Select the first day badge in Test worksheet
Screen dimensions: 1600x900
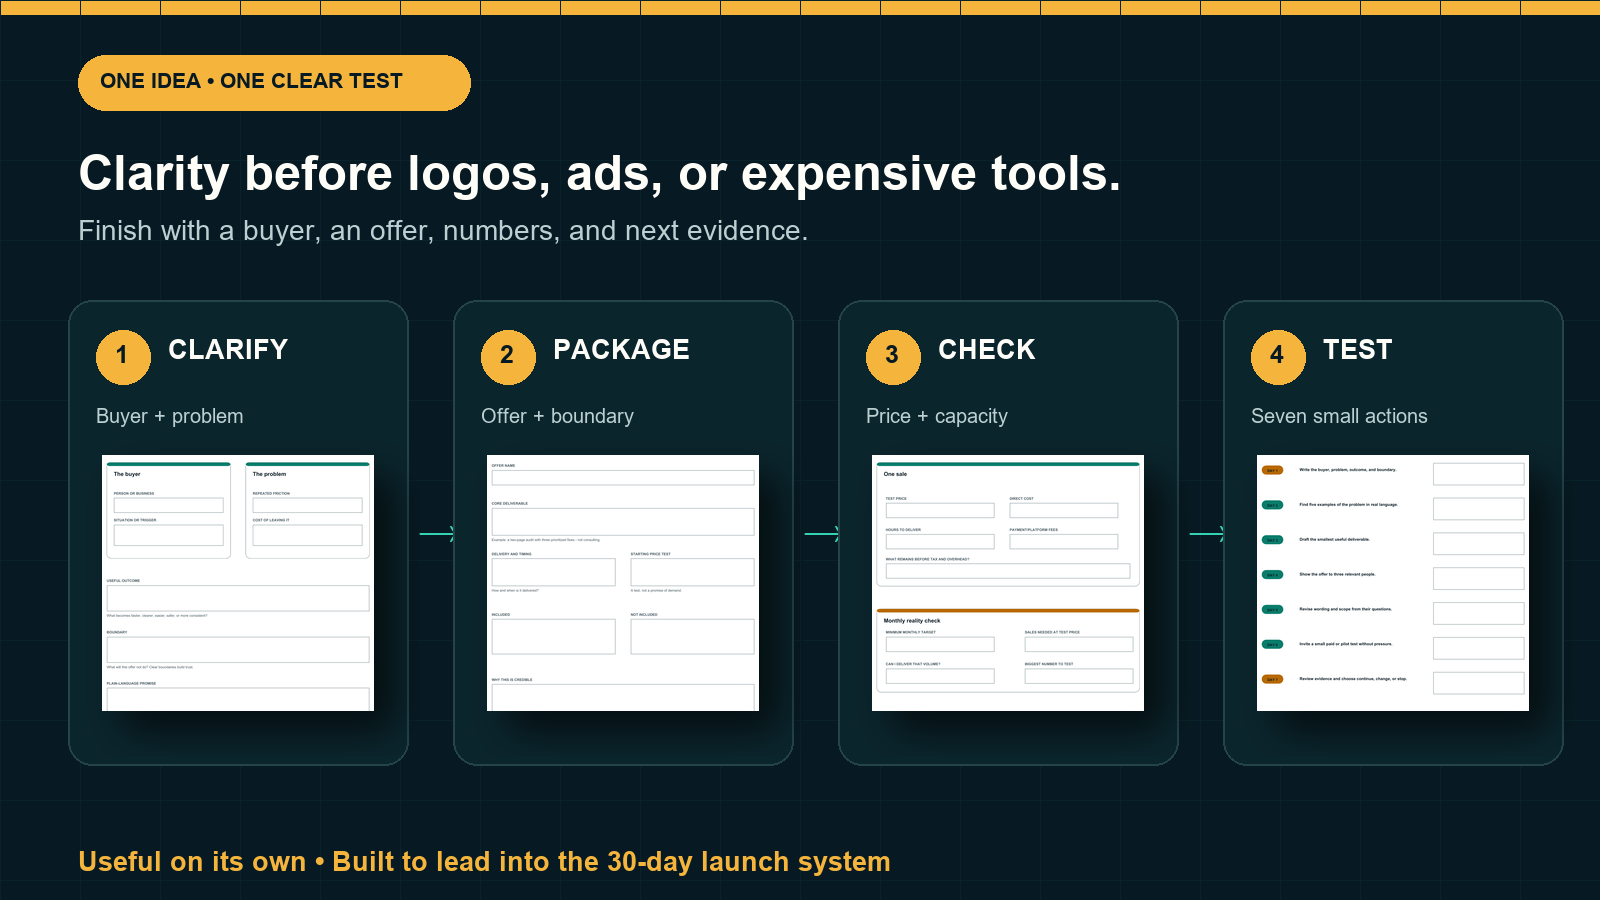pos(1272,470)
